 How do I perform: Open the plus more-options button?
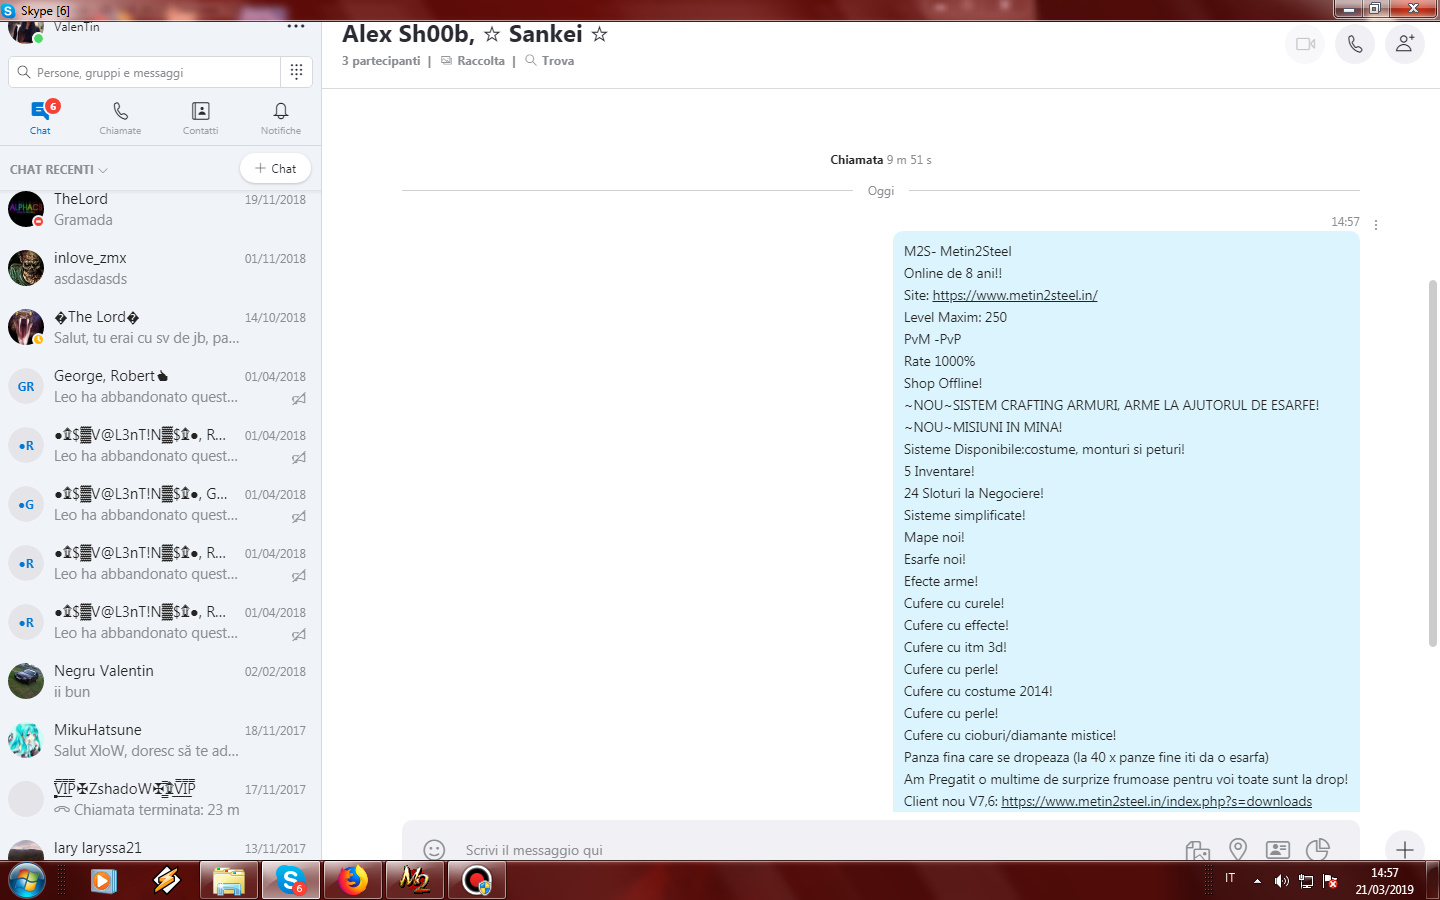pos(1405,850)
